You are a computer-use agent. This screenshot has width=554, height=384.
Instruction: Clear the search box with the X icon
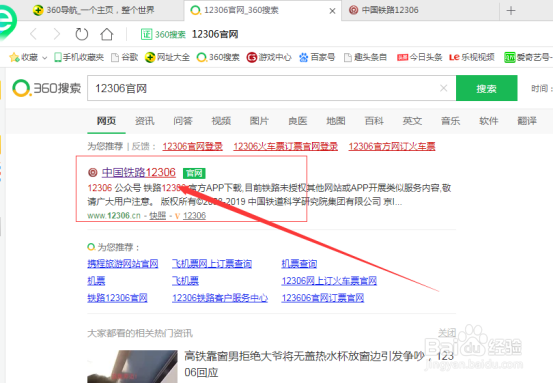pos(444,88)
